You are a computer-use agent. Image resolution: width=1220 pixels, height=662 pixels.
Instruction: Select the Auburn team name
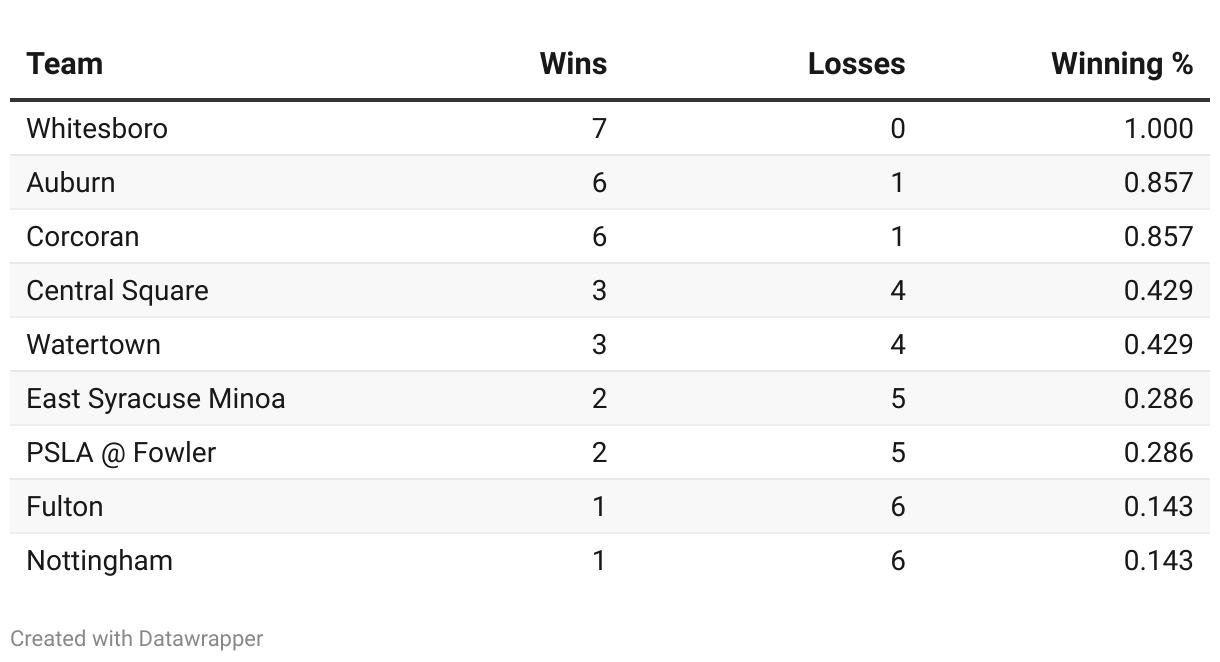pyautogui.click(x=71, y=183)
